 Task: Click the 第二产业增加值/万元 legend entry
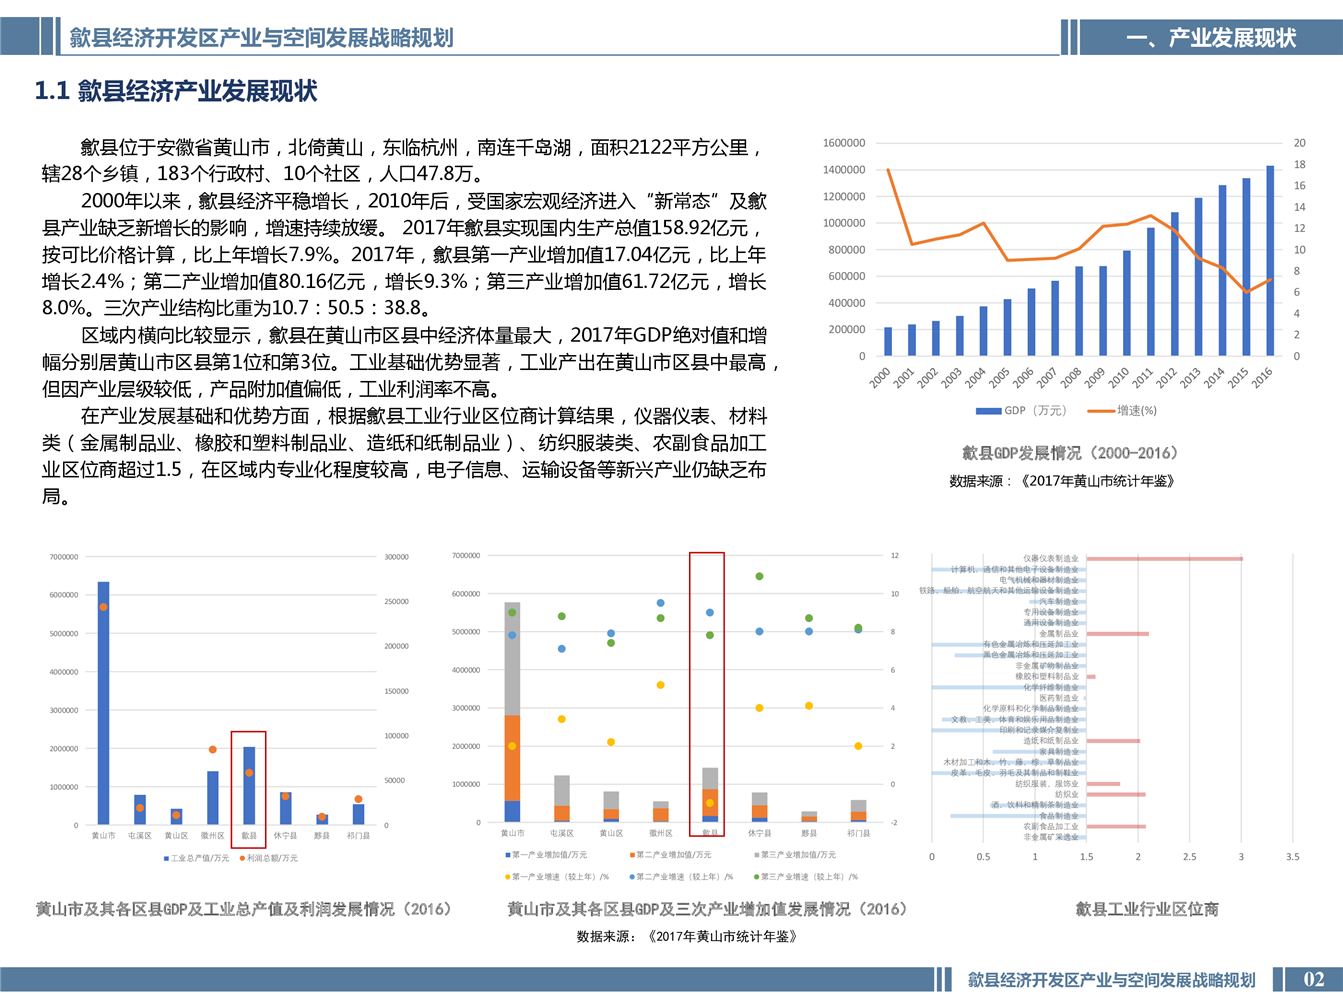pos(670,855)
